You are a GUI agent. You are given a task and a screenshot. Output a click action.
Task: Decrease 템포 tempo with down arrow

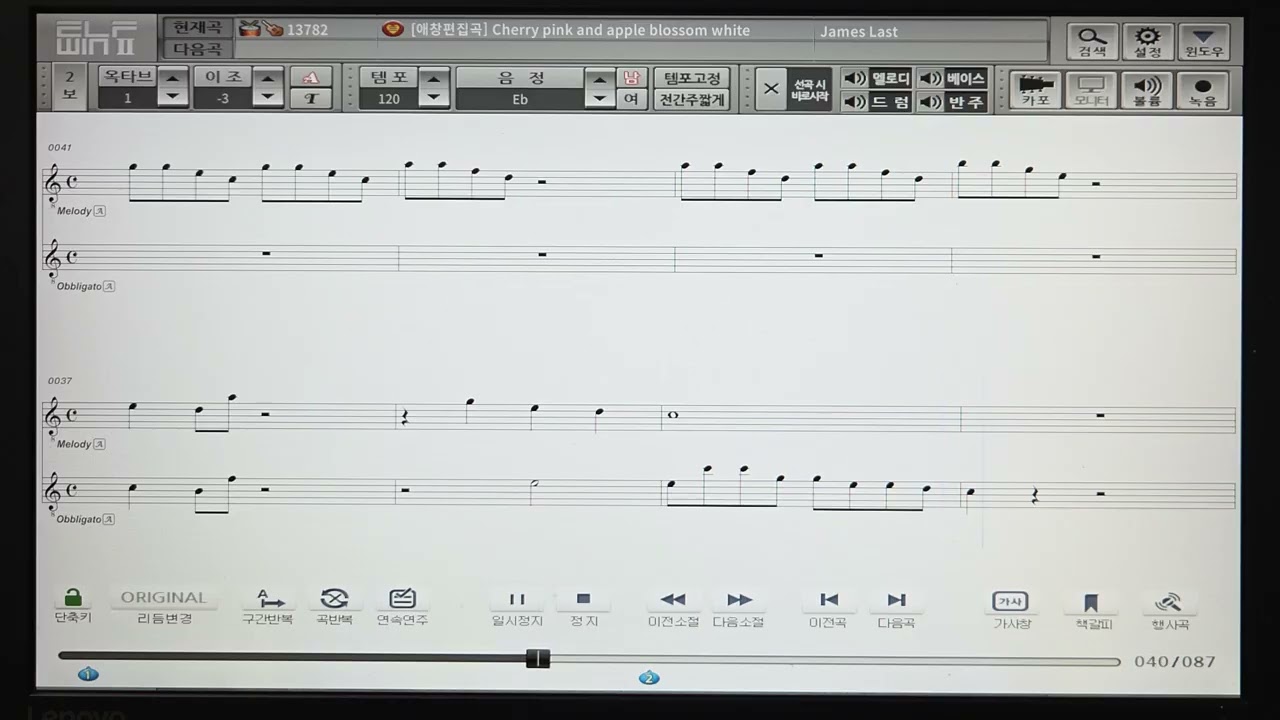point(434,98)
